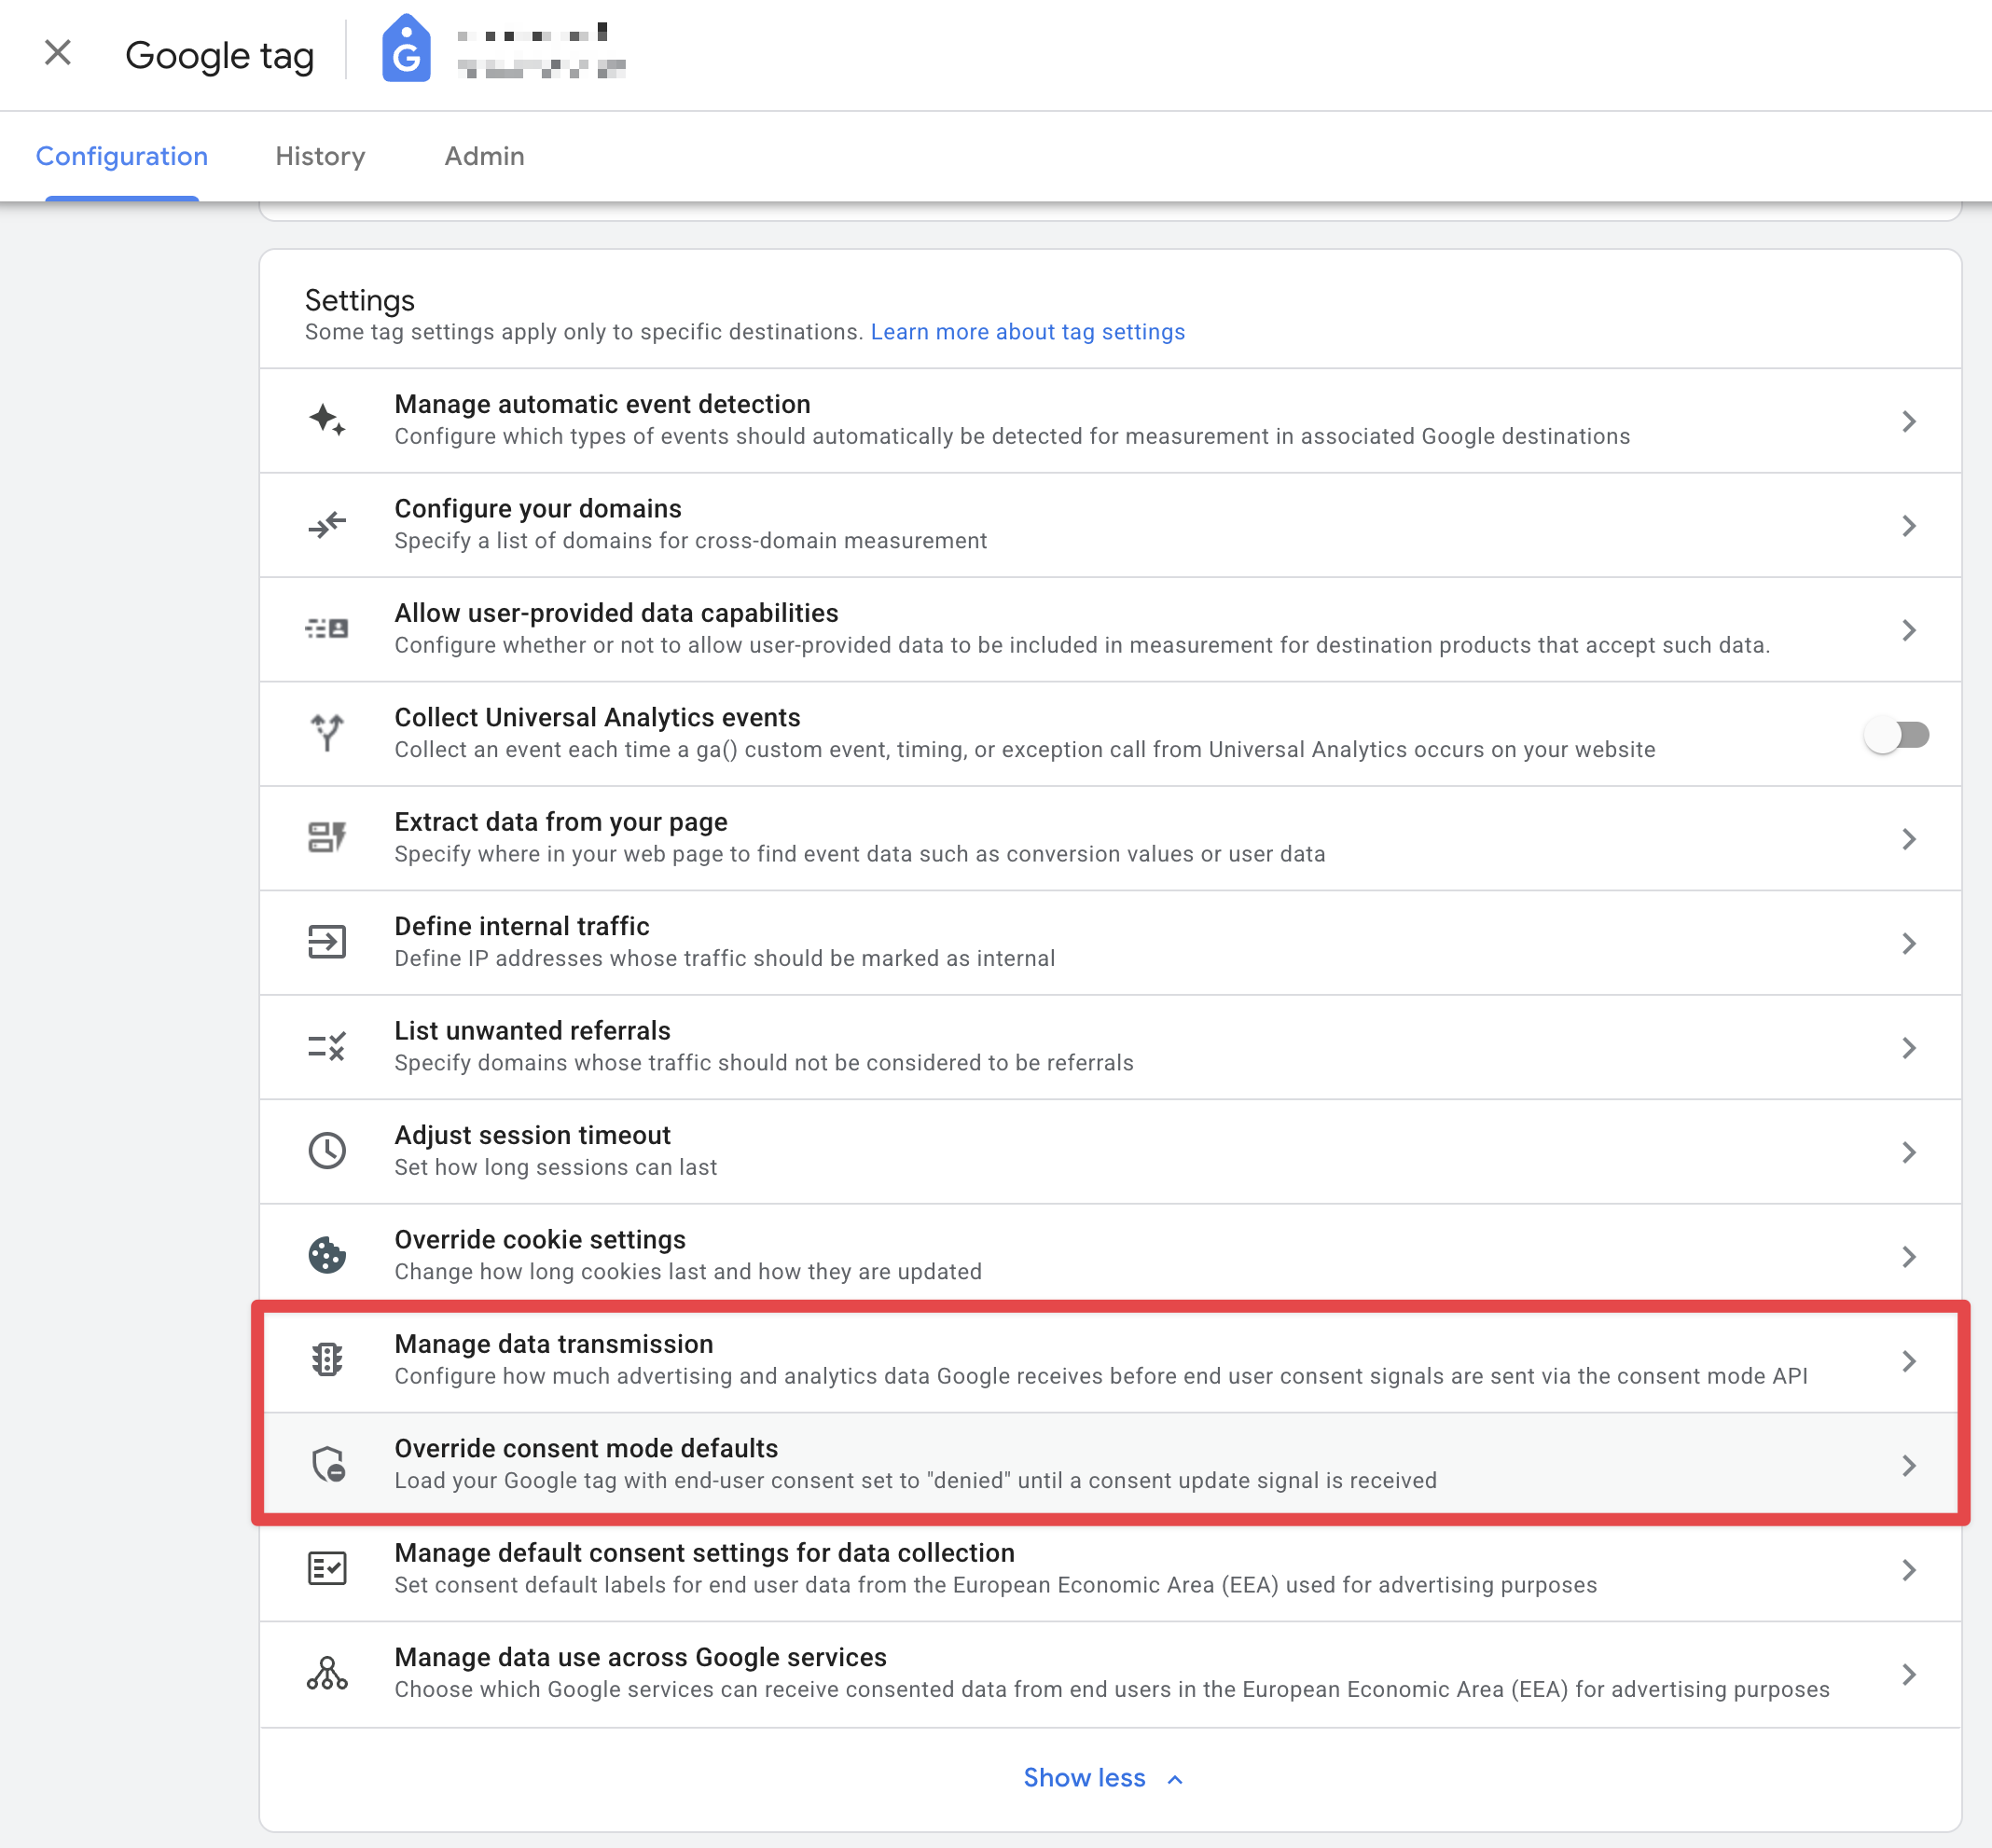Open Override consent mode defaults setting
The height and width of the screenshot is (1848, 1992).
pos(1110,1465)
